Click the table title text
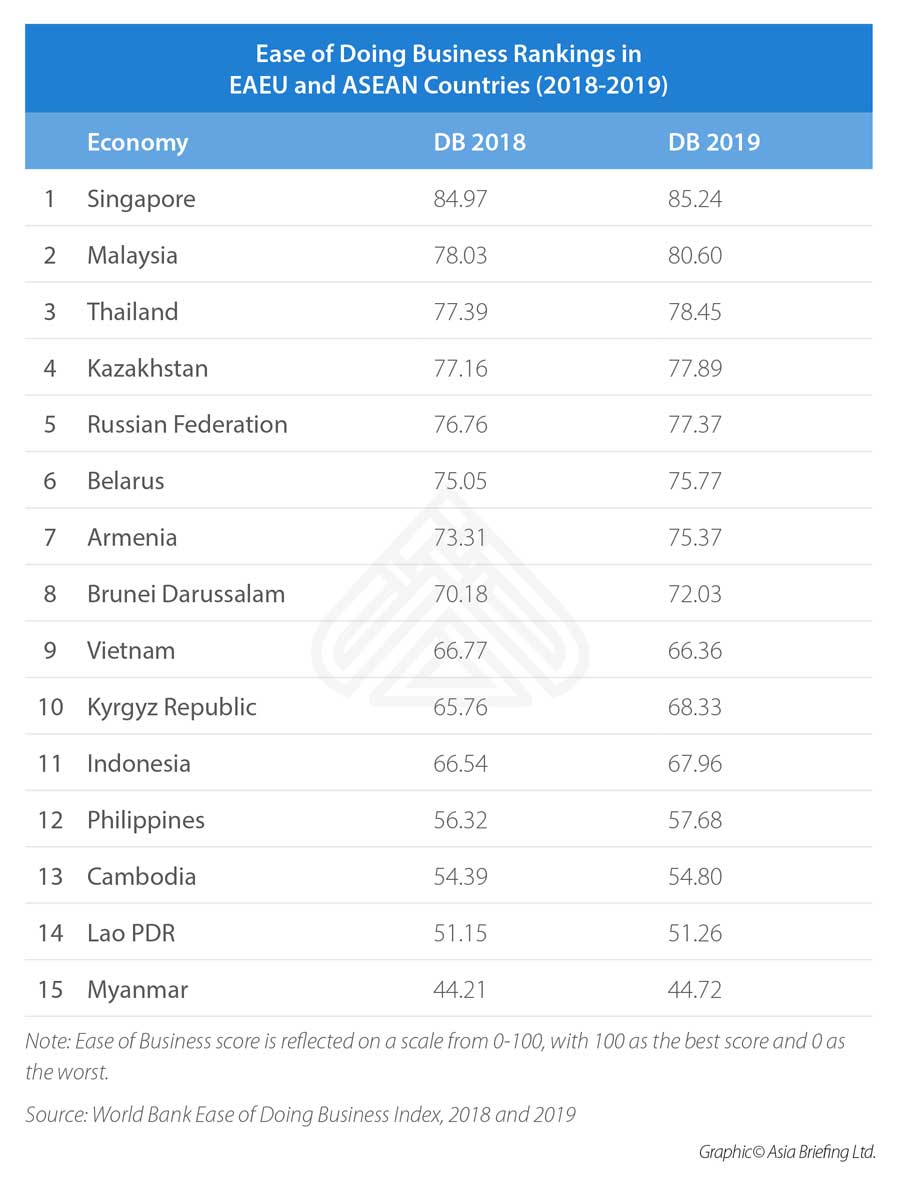 (x=448, y=69)
